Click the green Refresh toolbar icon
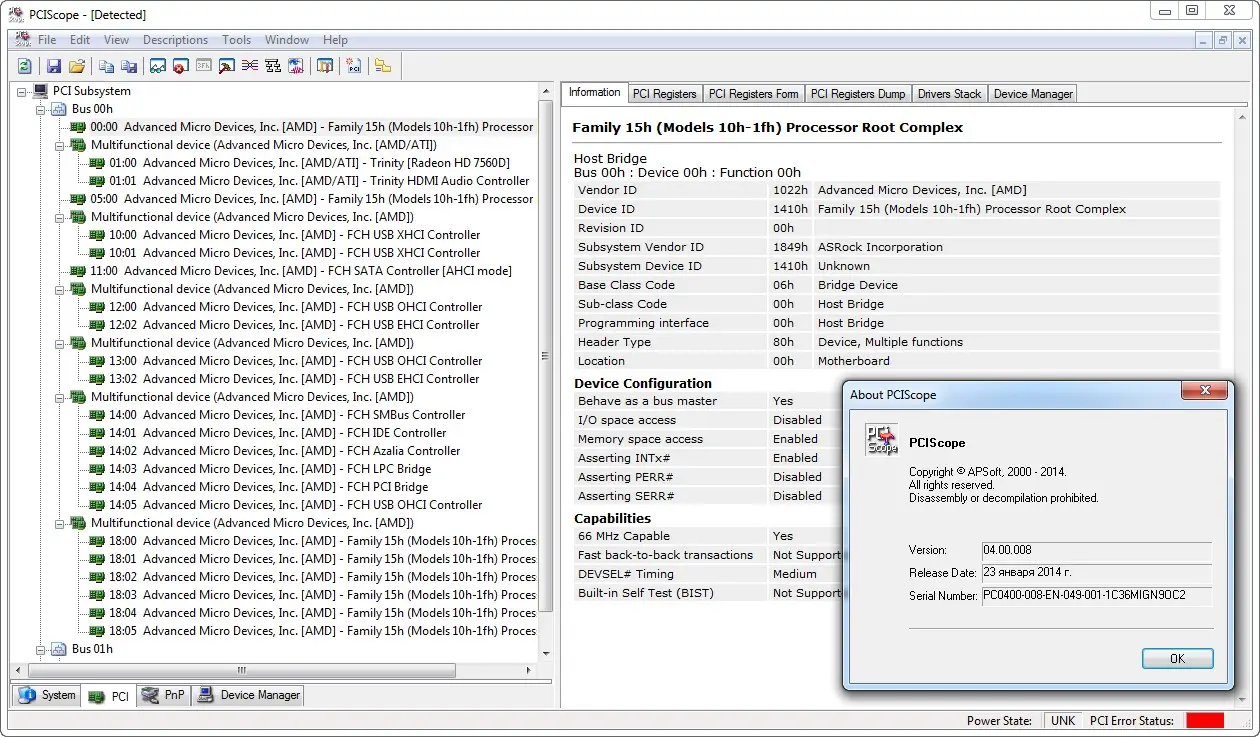This screenshot has width=1260, height=737. 25,66
